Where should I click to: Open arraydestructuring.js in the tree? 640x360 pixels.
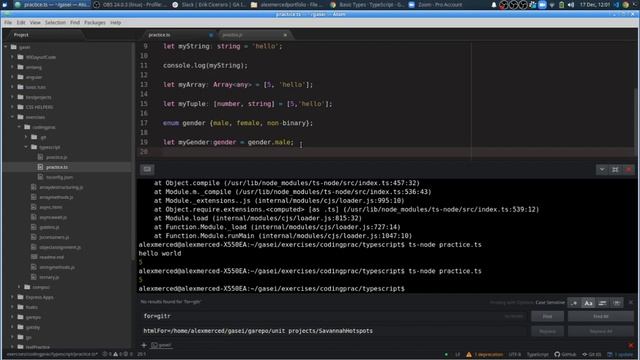point(60,187)
